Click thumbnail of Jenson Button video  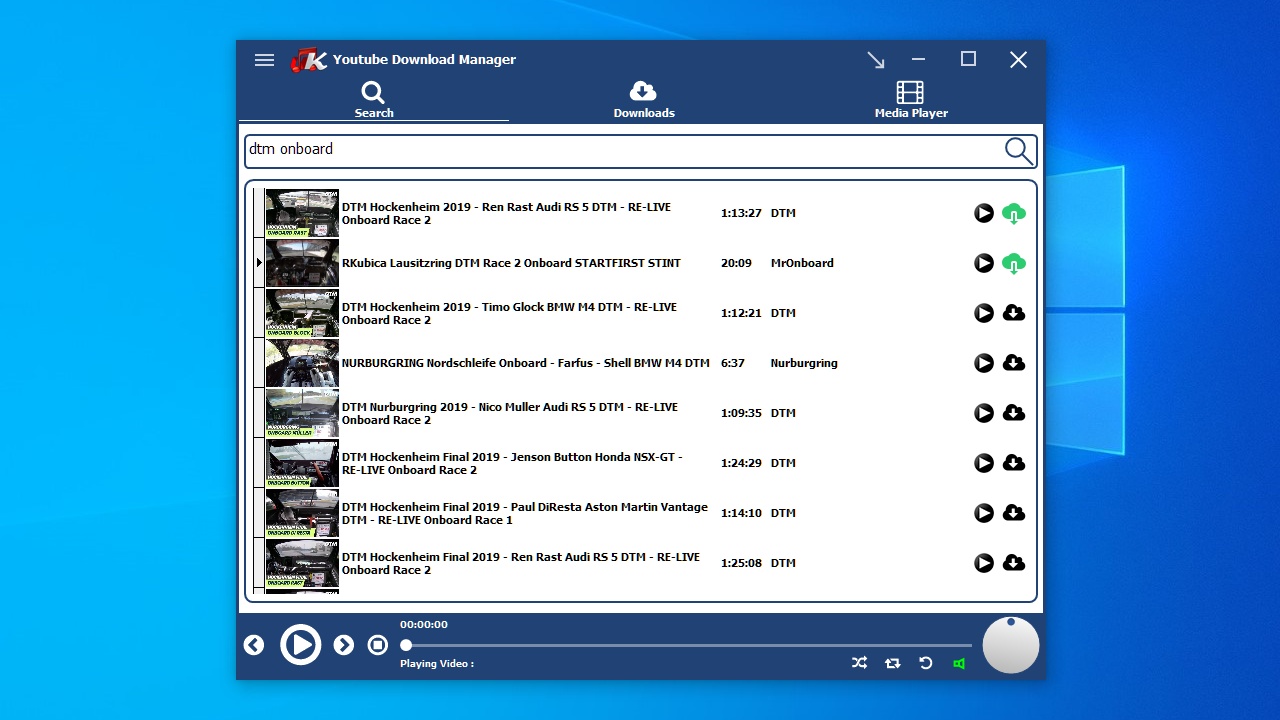pos(302,463)
